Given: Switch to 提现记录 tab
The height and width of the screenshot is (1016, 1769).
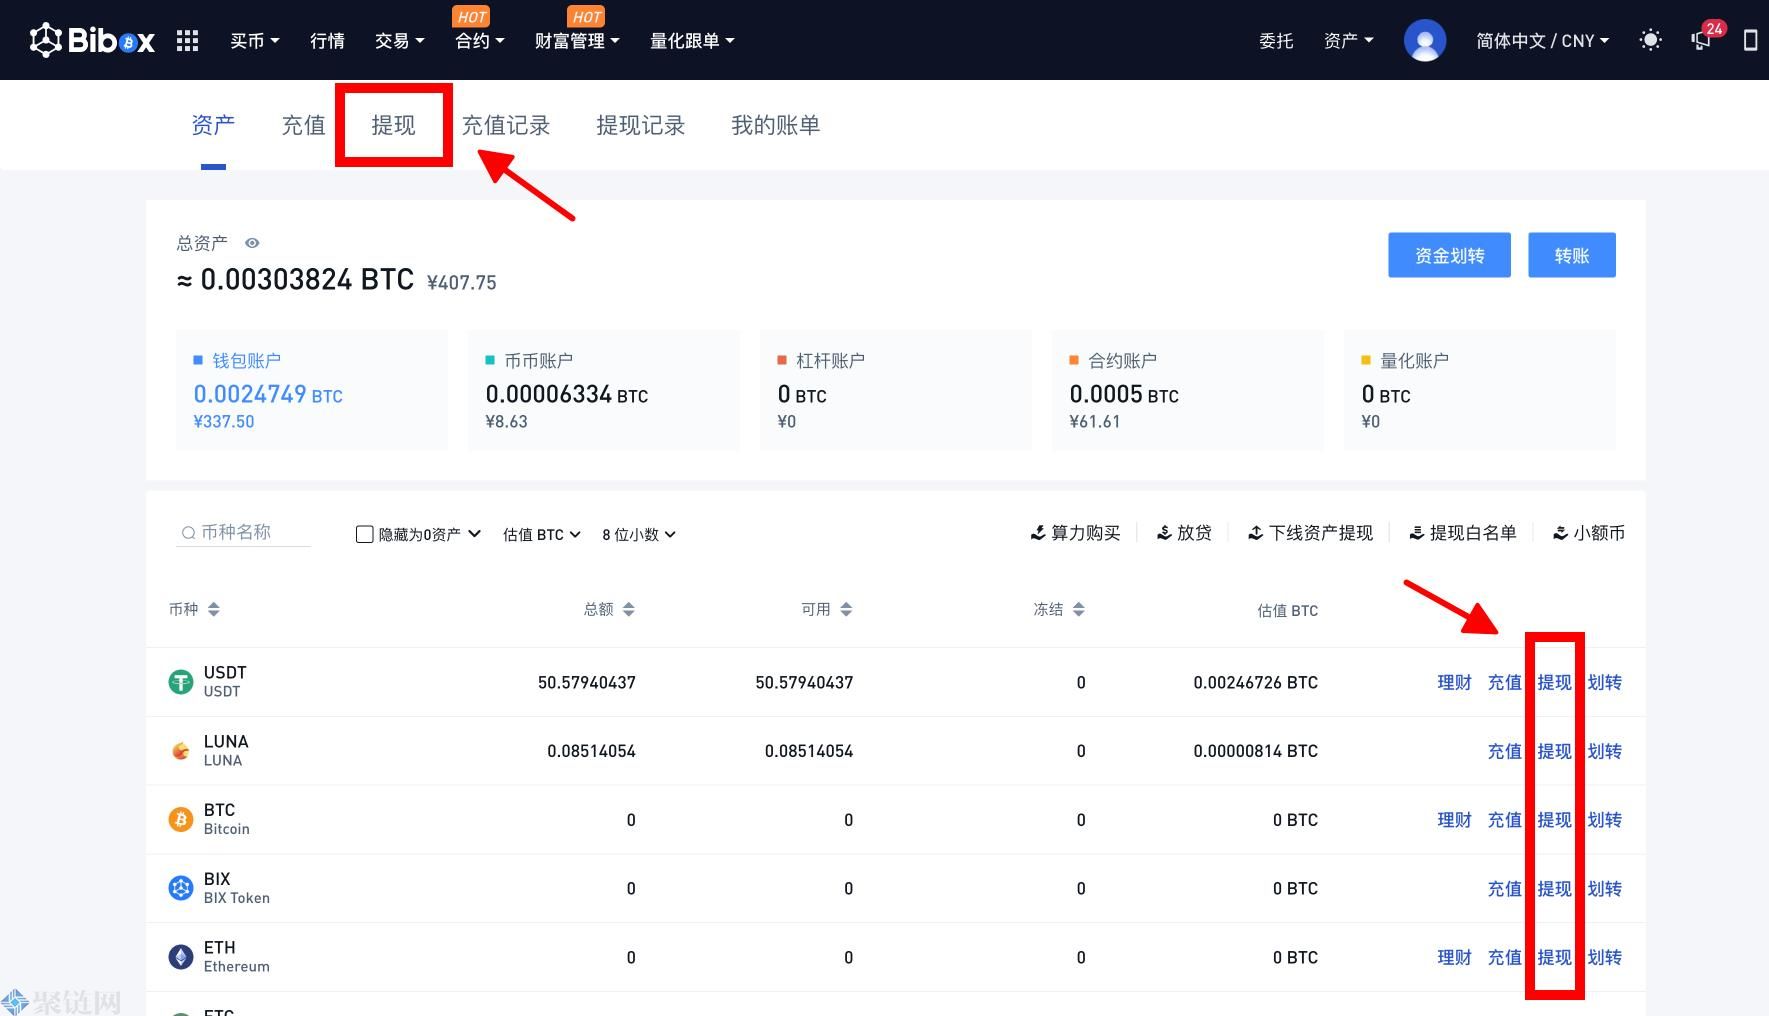Looking at the screenshot, I should pos(641,125).
